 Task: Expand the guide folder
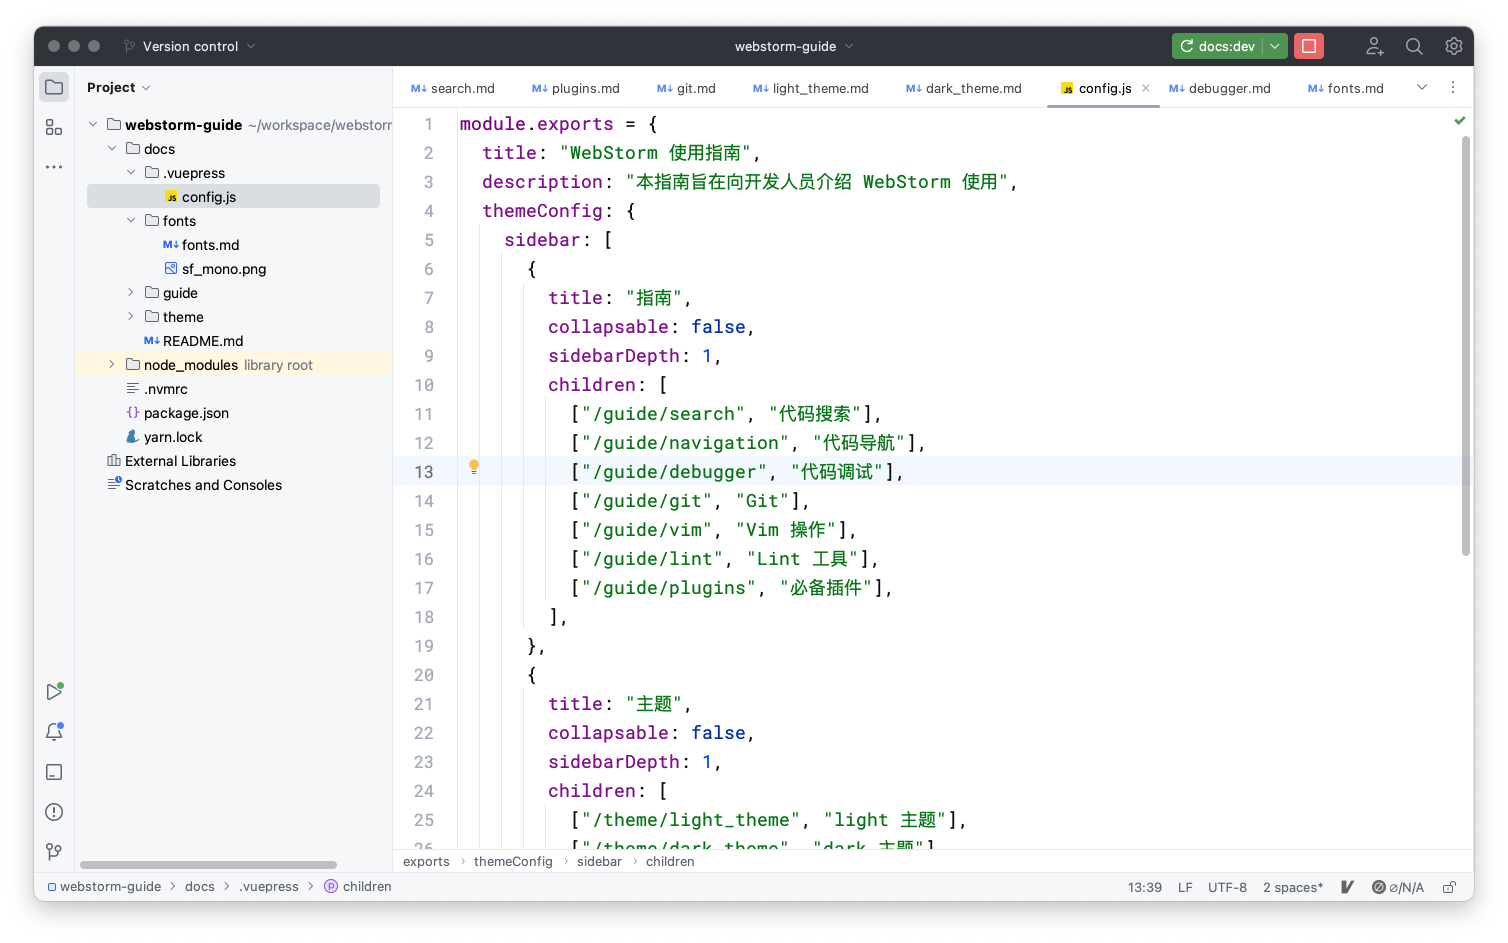pyautogui.click(x=131, y=293)
